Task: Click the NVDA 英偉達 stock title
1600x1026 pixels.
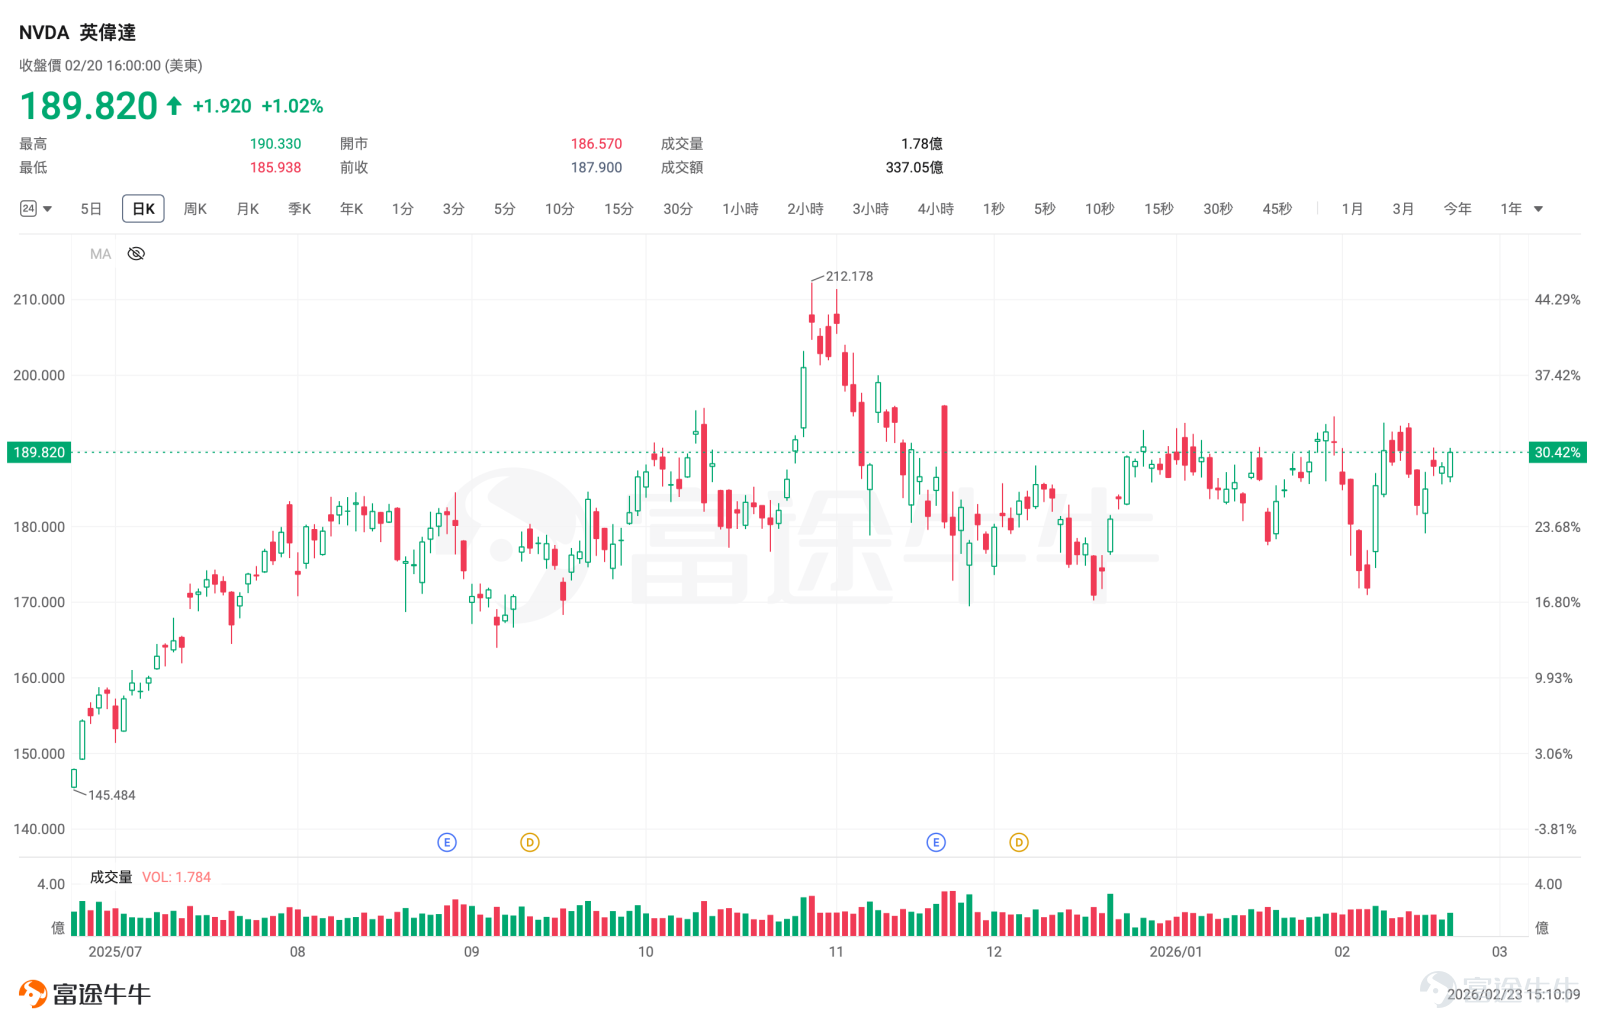Action: [77, 33]
